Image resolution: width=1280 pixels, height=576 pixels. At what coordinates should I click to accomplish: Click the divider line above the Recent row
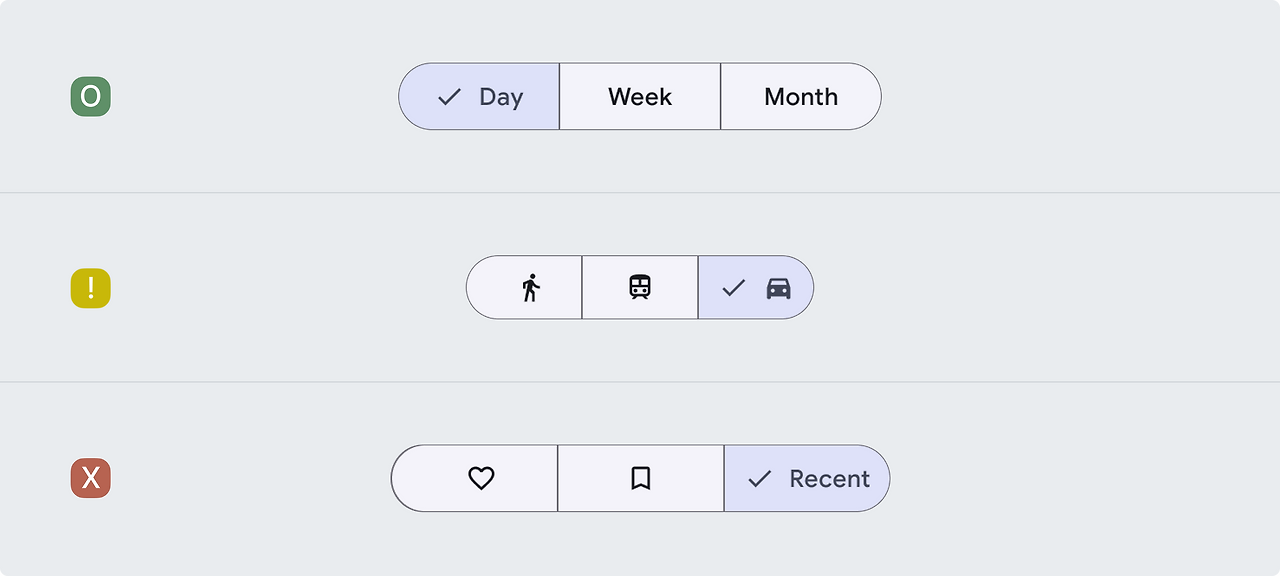click(640, 382)
